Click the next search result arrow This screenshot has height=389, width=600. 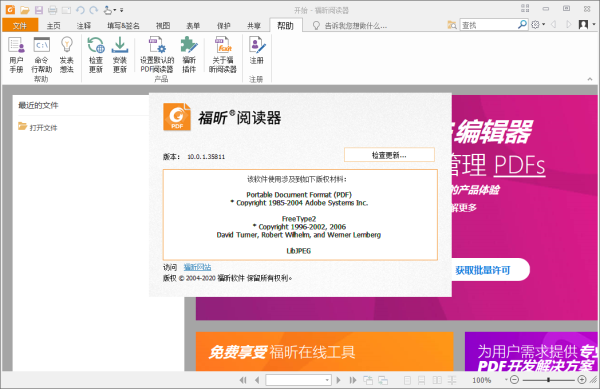[569, 24]
